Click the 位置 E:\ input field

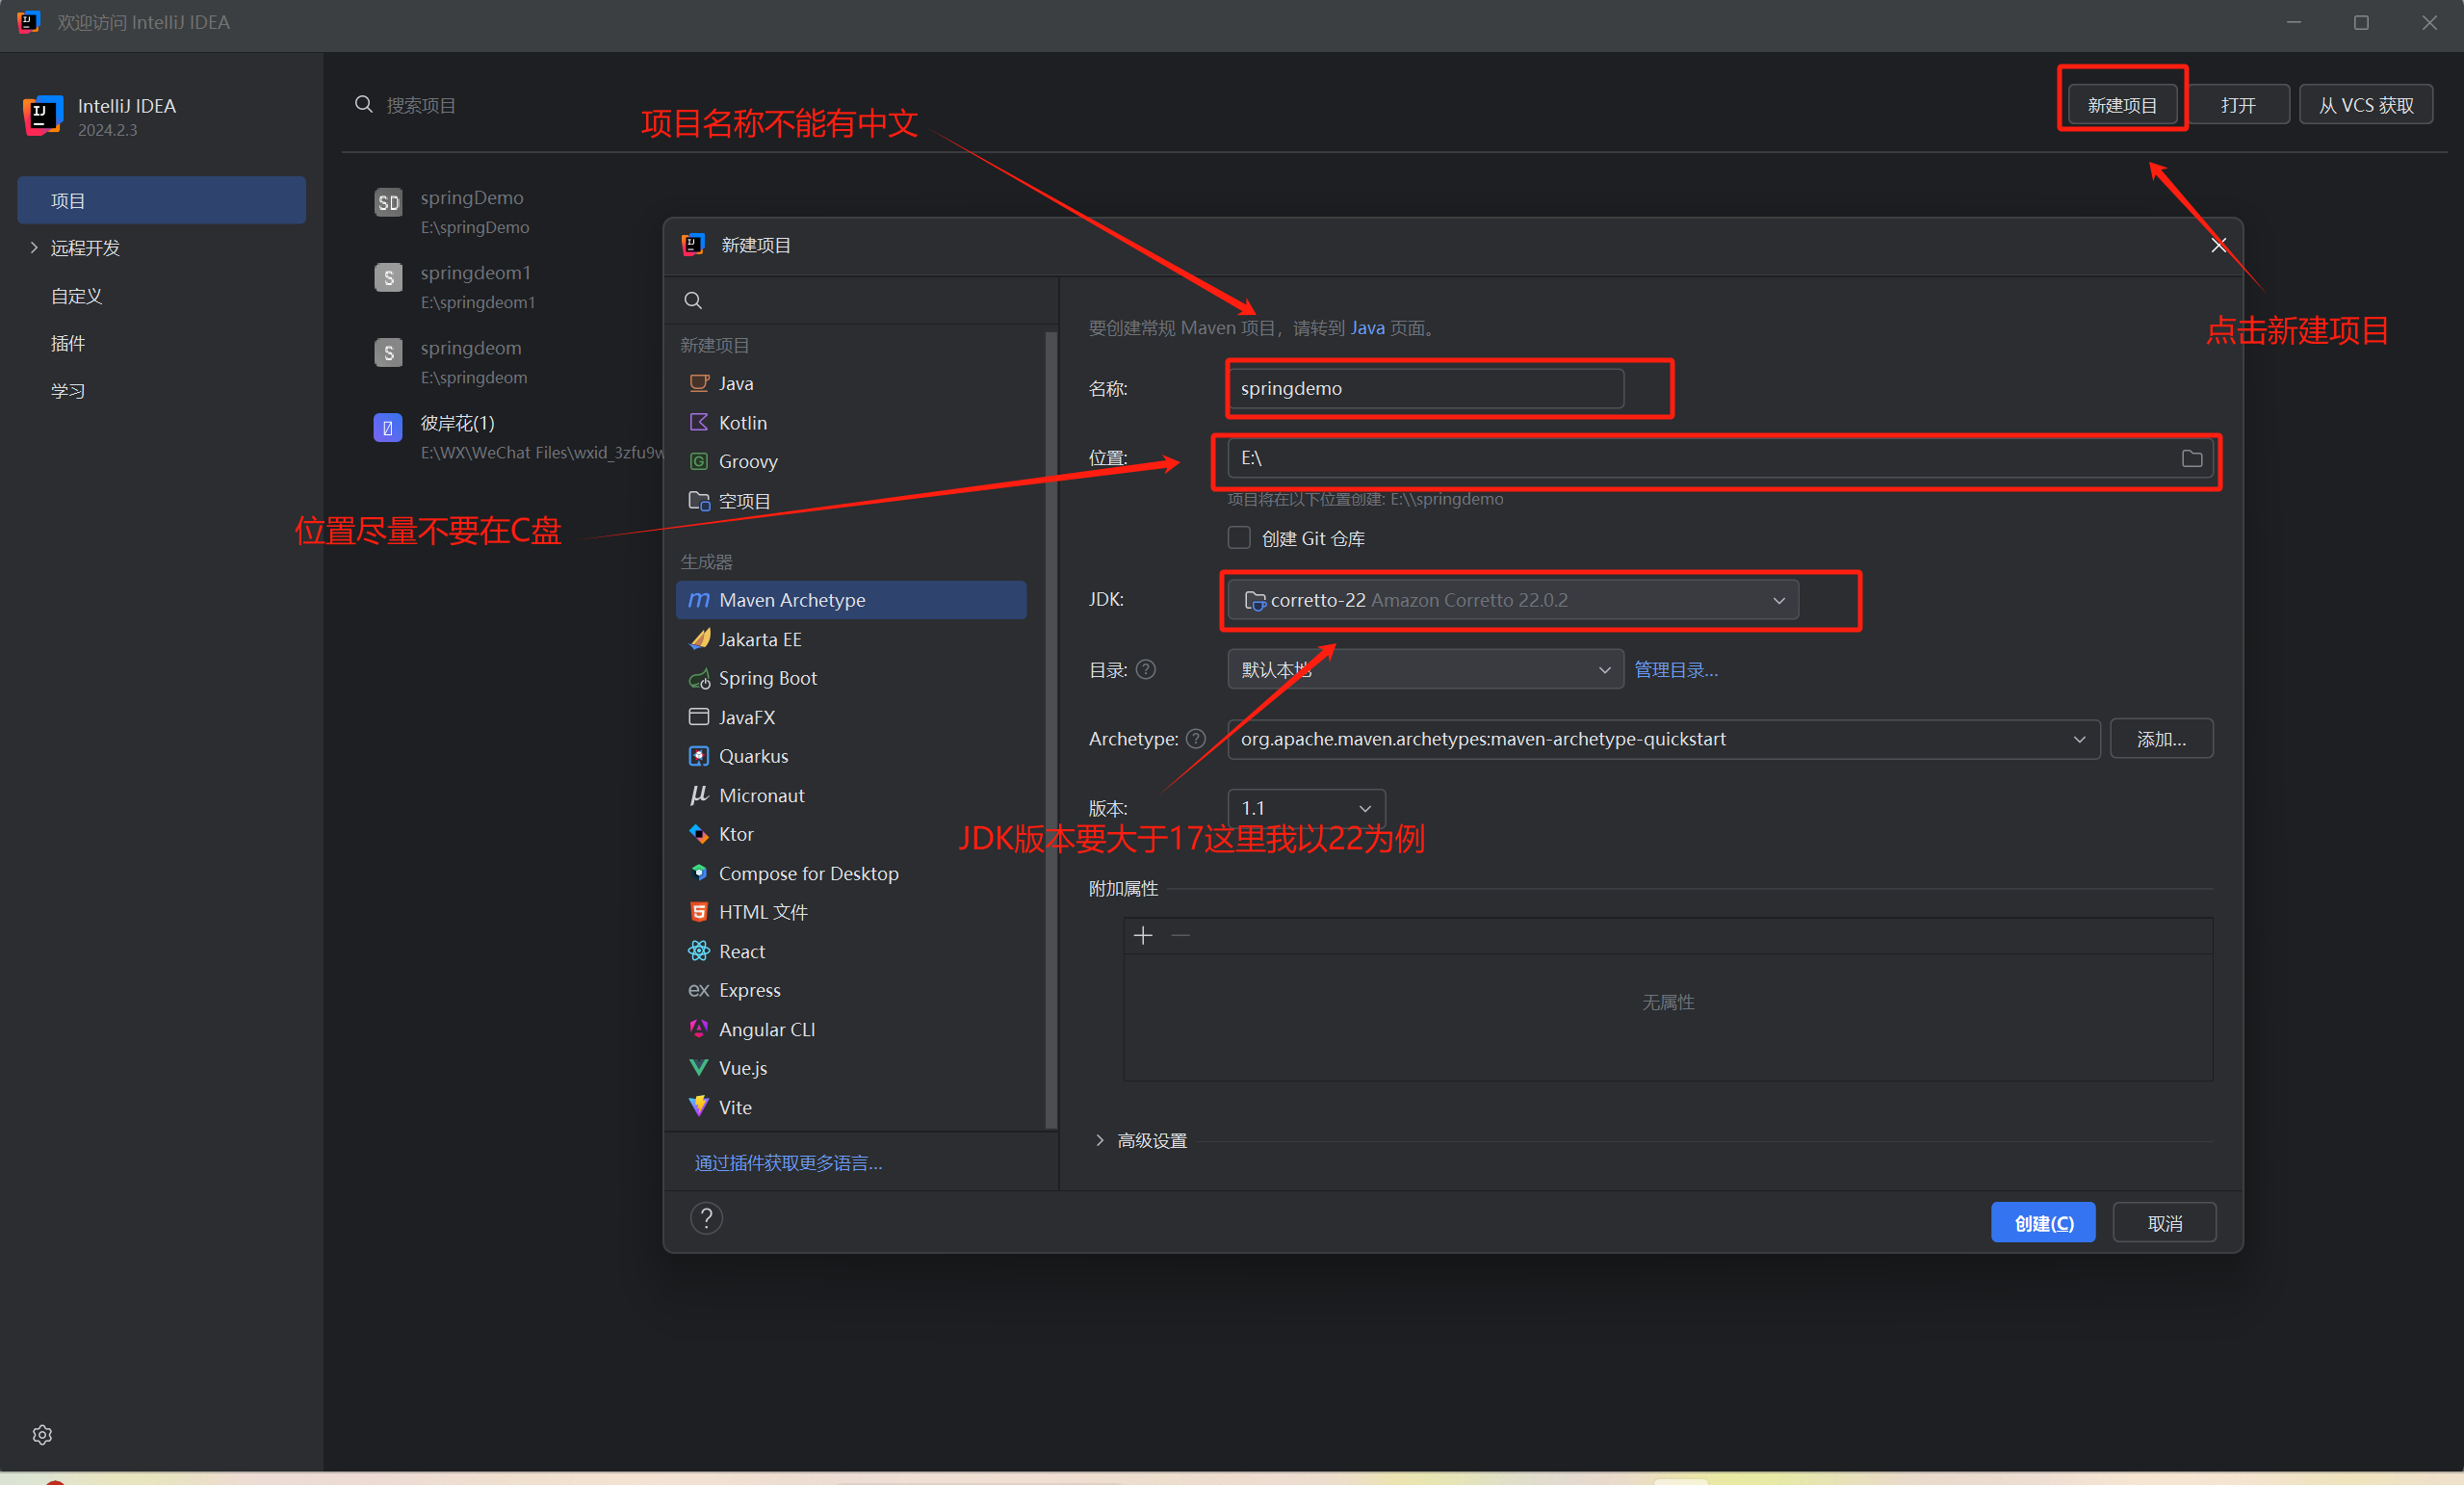click(1720, 458)
